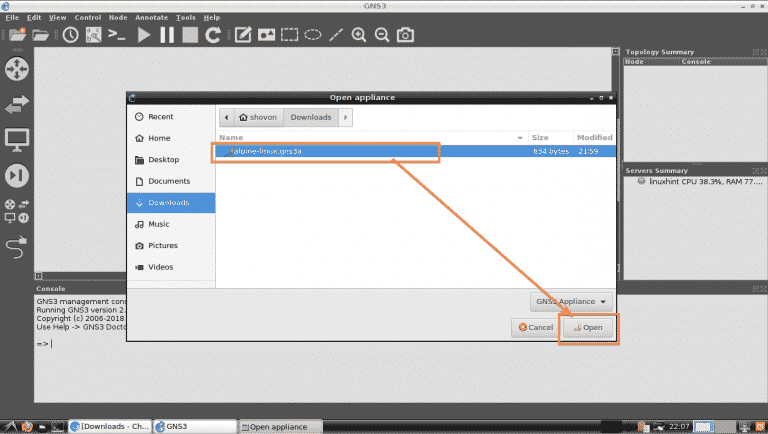Toggle show interface labels icon
The width and height of the screenshot is (768, 434).
(93, 35)
